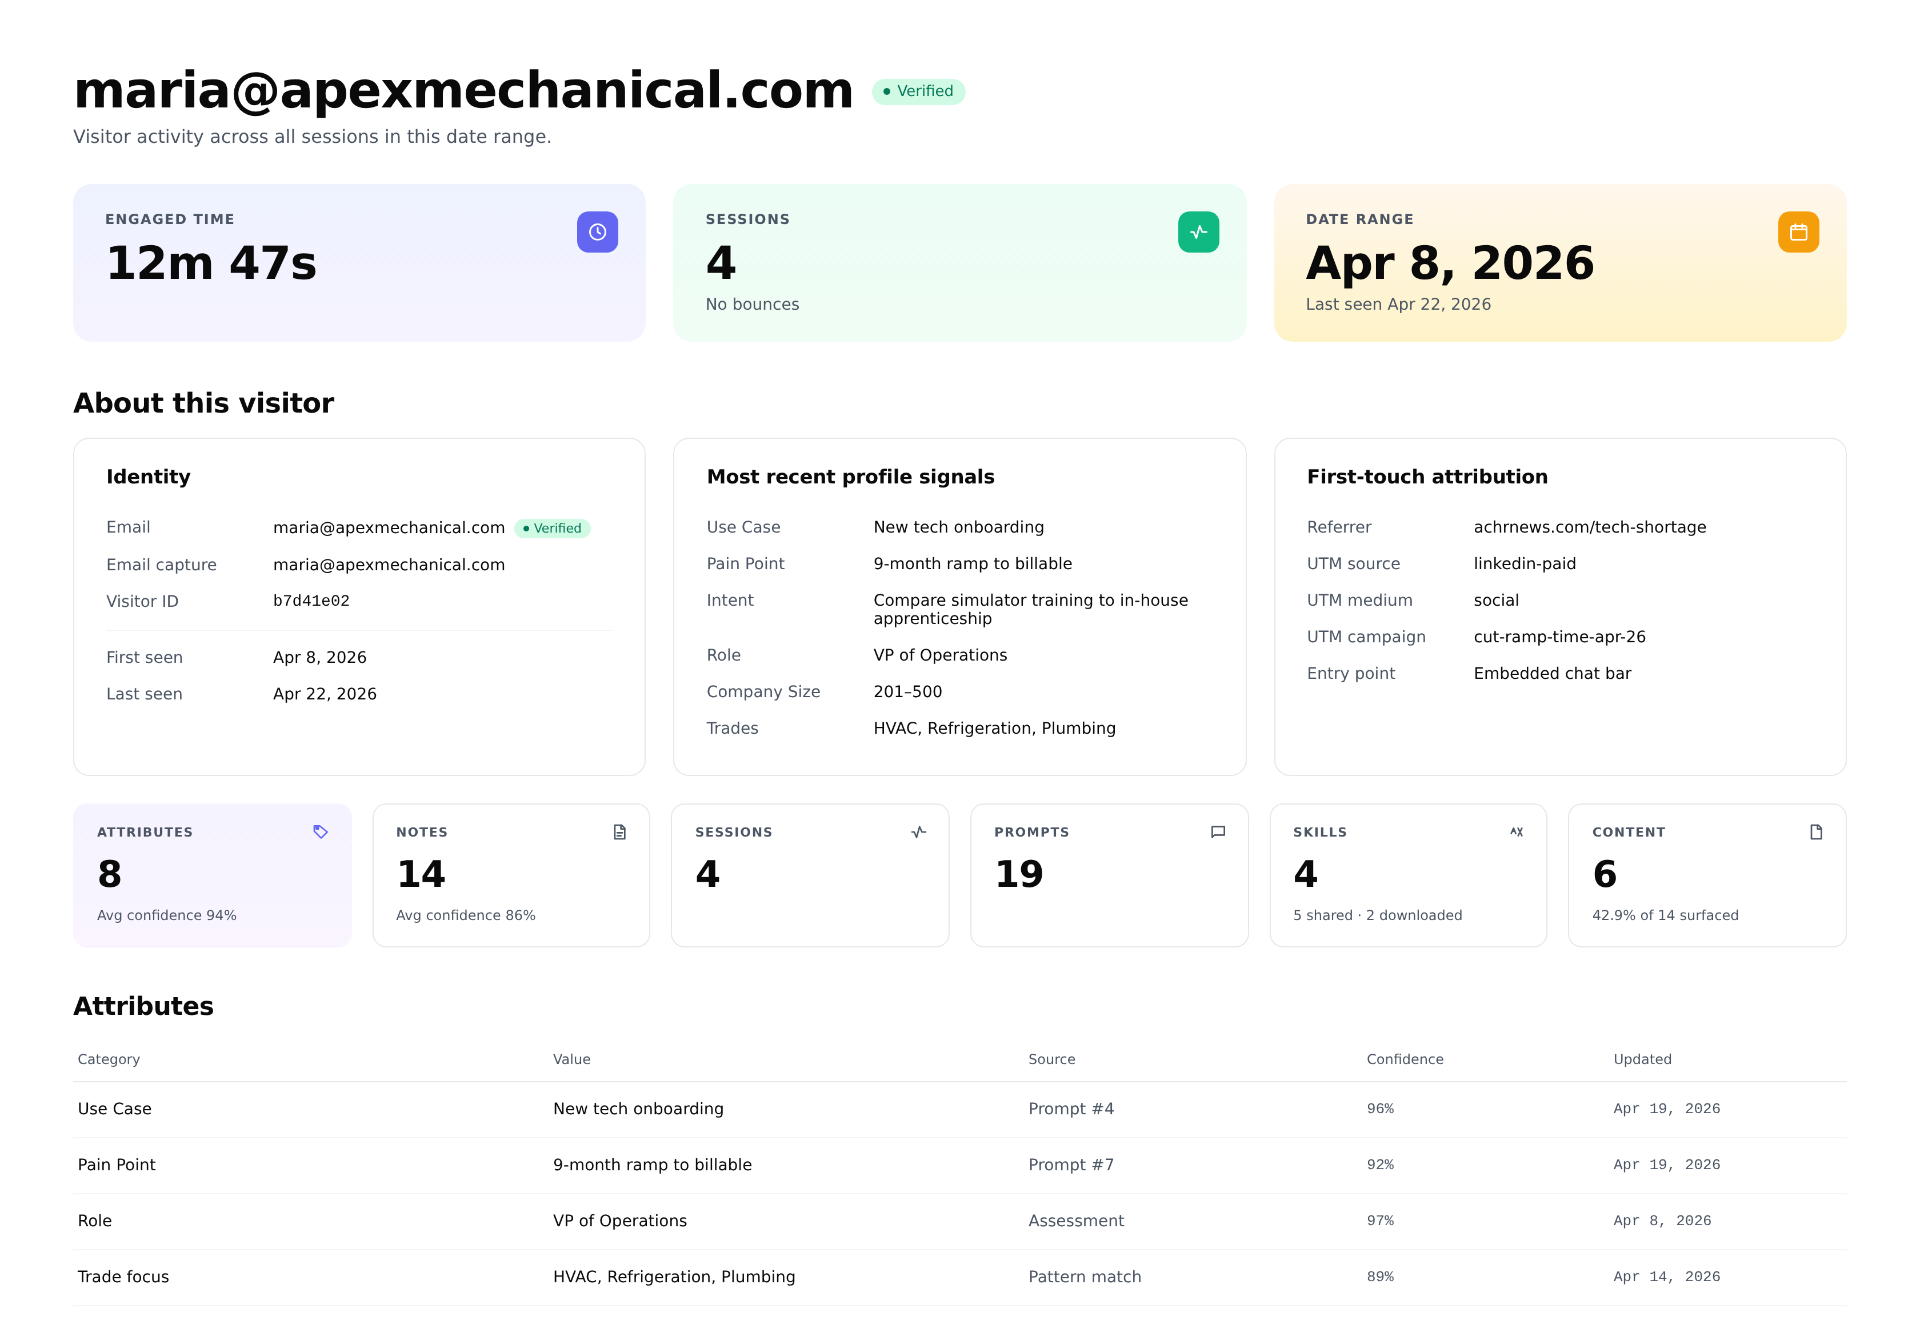Click the chat bubble icon on Prompts tile
Screen dimensions: 1920x1324
[1218, 832]
